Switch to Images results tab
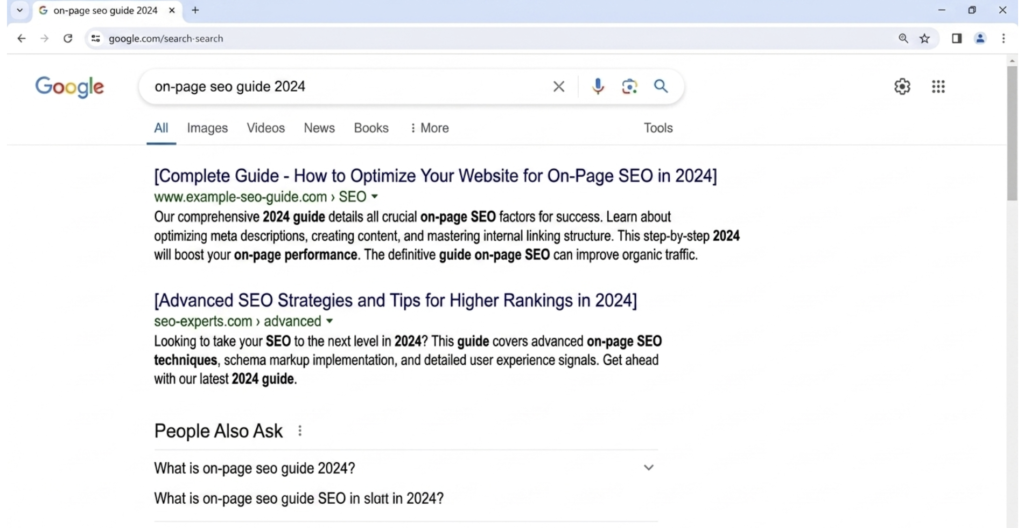The image size is (1024, 528). tap(207, 128)
